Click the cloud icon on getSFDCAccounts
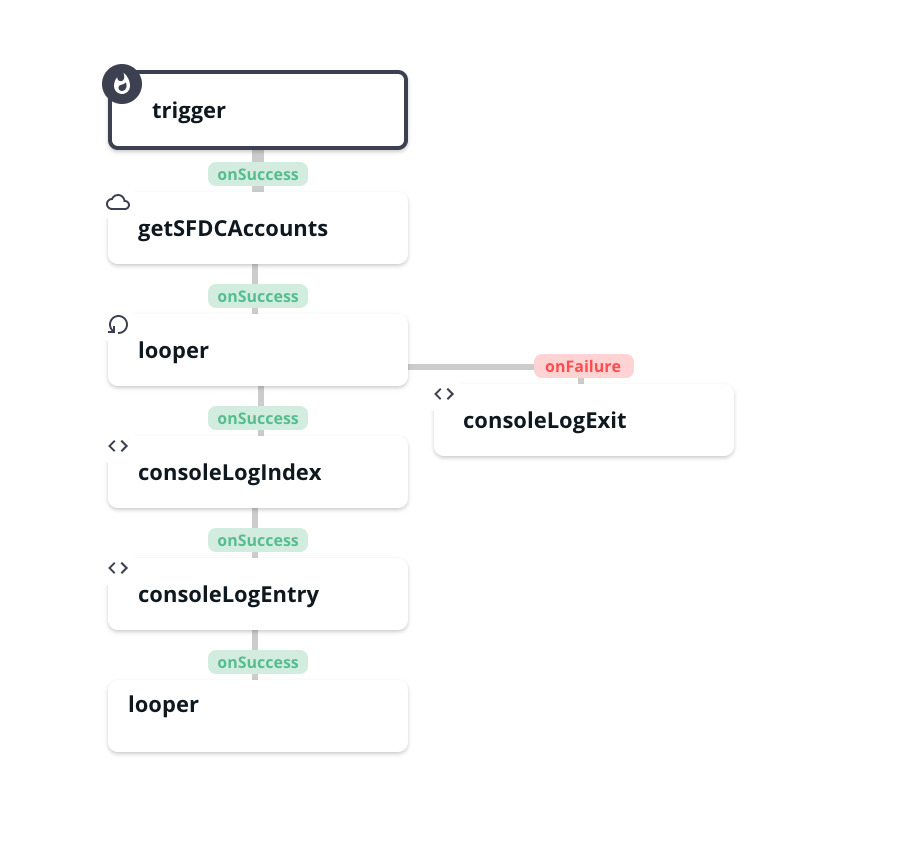Screen dimensions: 910x846 (x=118, y=203)
